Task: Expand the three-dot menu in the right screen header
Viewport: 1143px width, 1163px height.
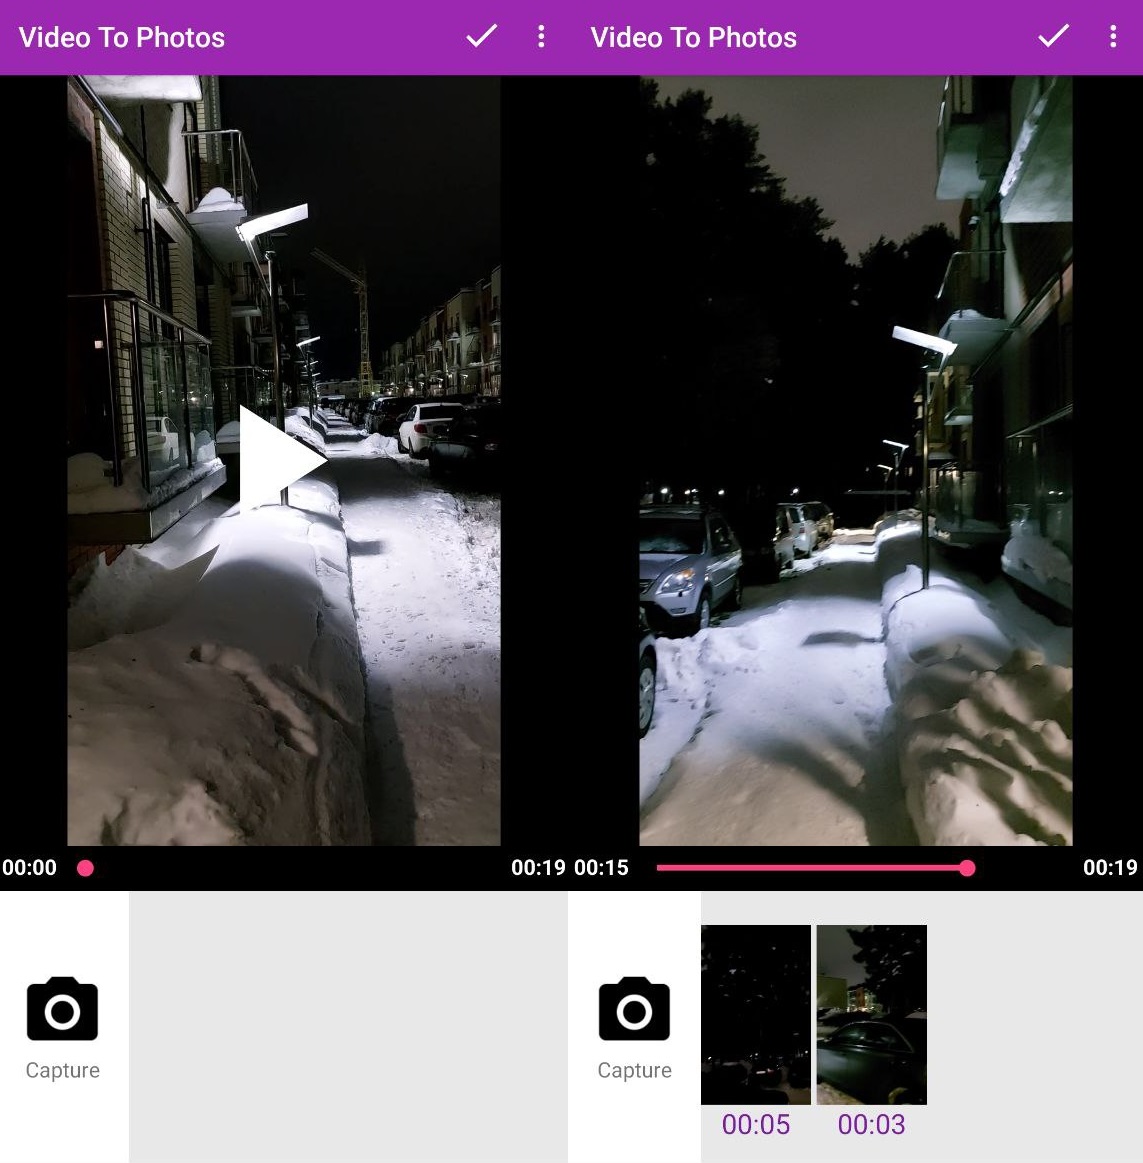Action: point(1113,37)
